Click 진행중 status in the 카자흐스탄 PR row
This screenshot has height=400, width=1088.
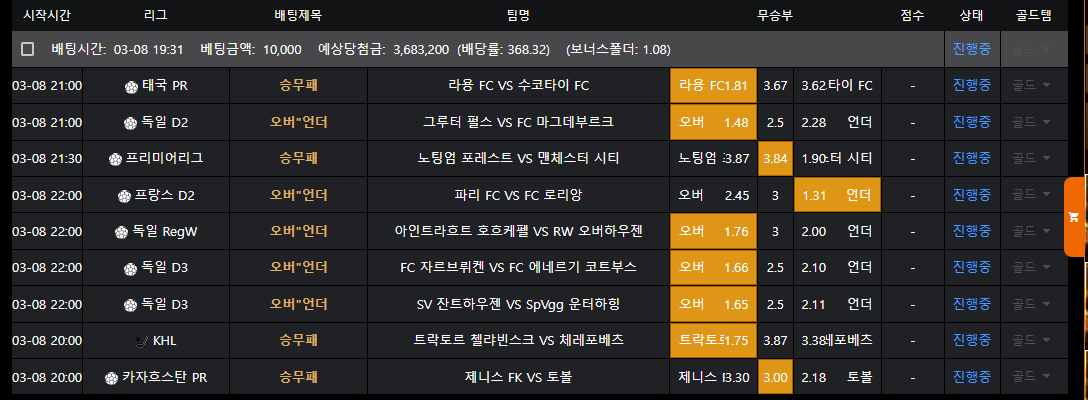coord(971,377)
